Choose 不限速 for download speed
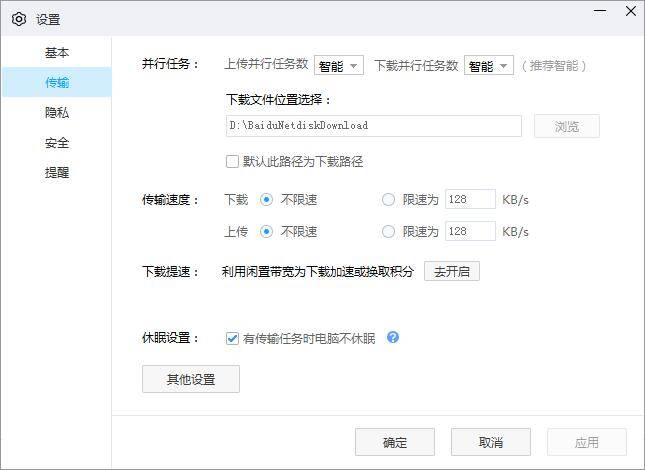 [266, 200]
